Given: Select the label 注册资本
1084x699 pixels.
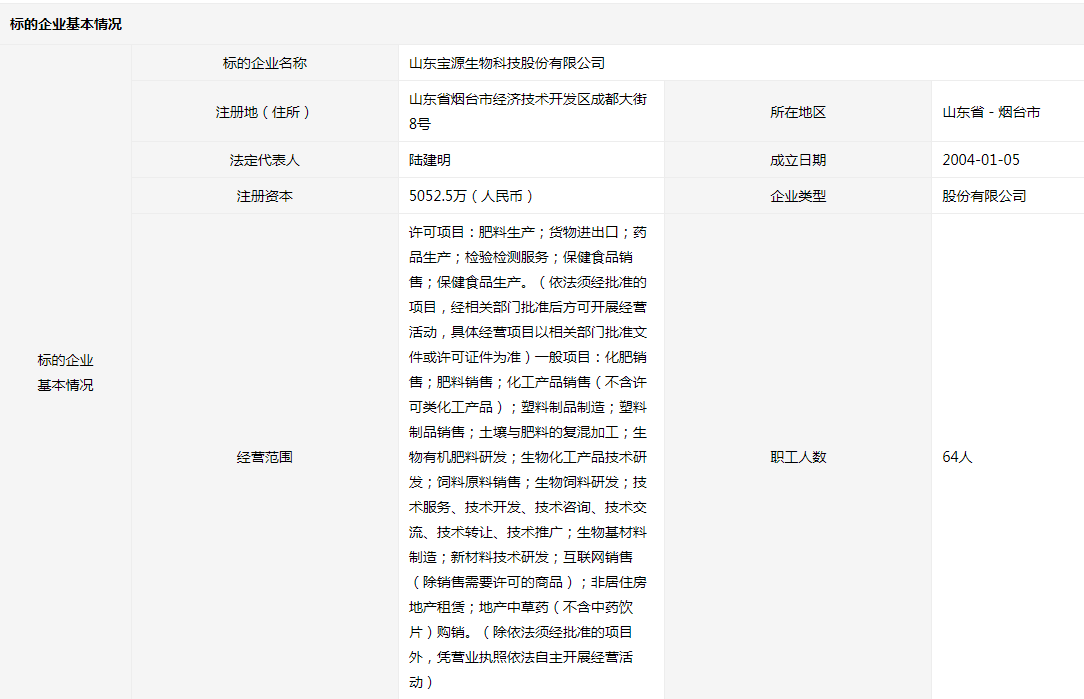Looking at the screenshot, I should click(x=265, y=196).
